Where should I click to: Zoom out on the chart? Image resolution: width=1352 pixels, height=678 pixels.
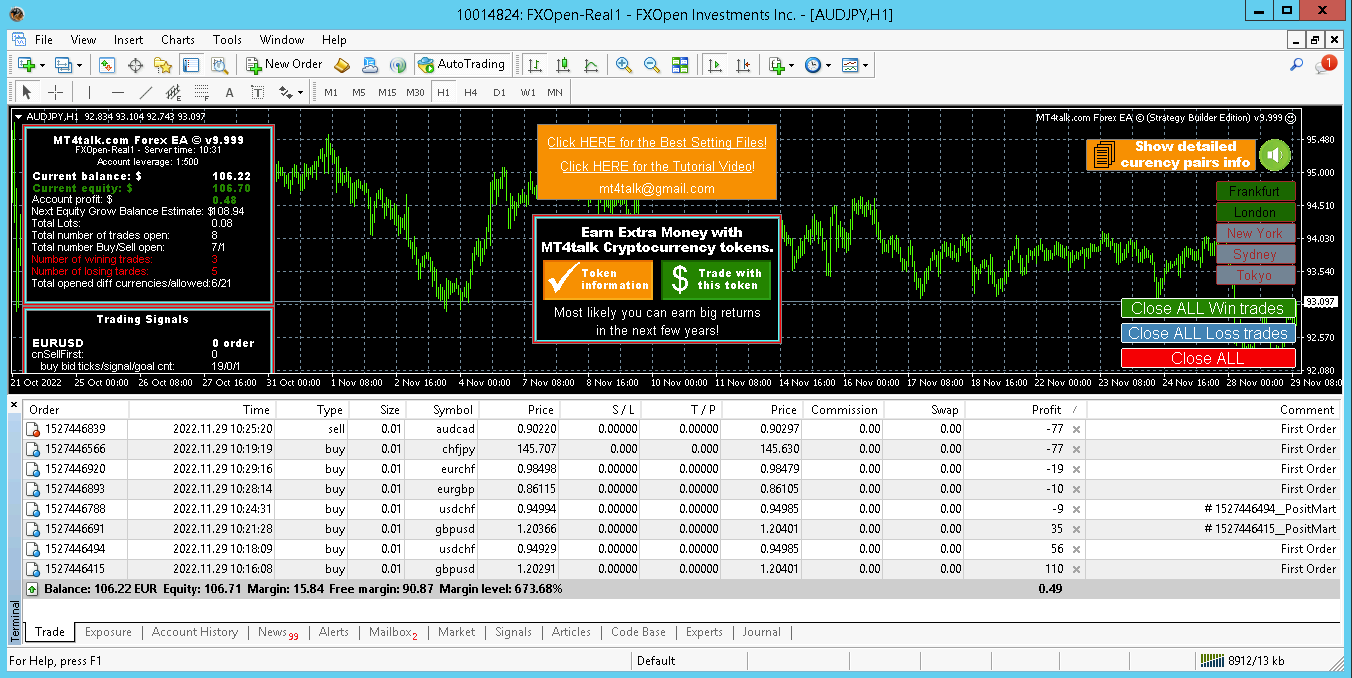pos(652,65)
